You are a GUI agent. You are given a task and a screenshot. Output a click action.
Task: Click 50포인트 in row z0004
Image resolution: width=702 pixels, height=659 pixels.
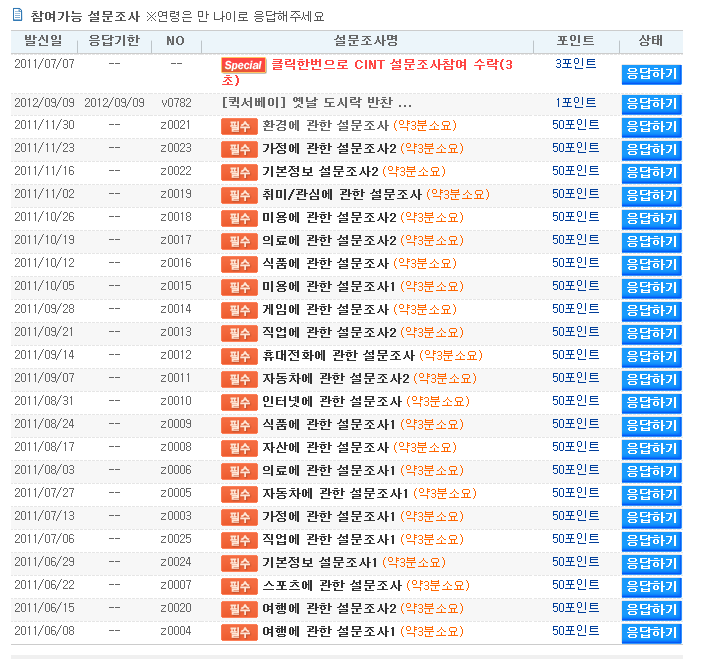575,631
